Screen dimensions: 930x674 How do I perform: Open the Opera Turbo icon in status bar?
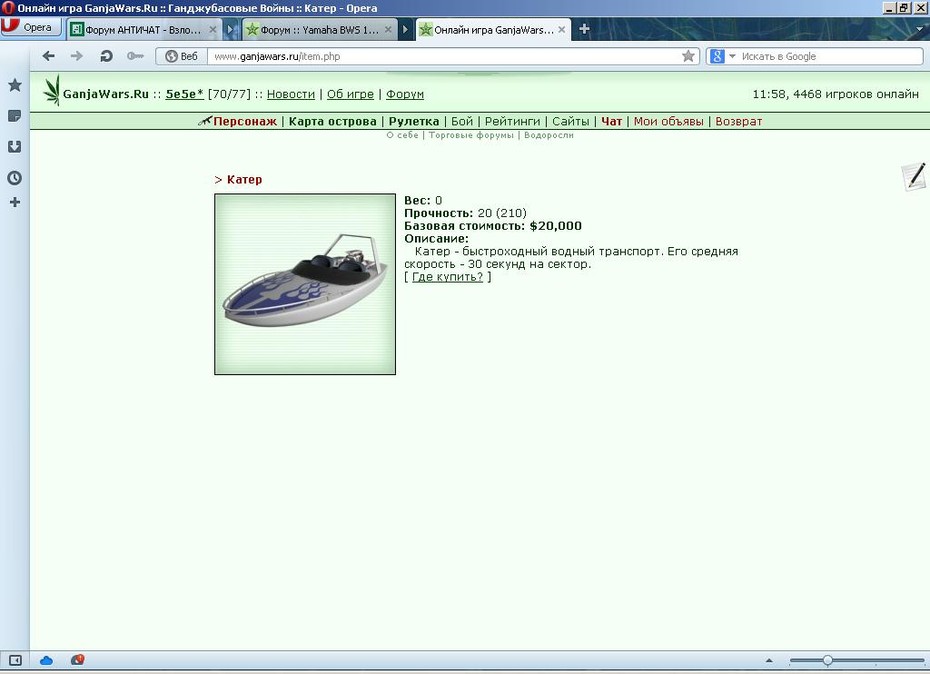[x=77, y=659]
